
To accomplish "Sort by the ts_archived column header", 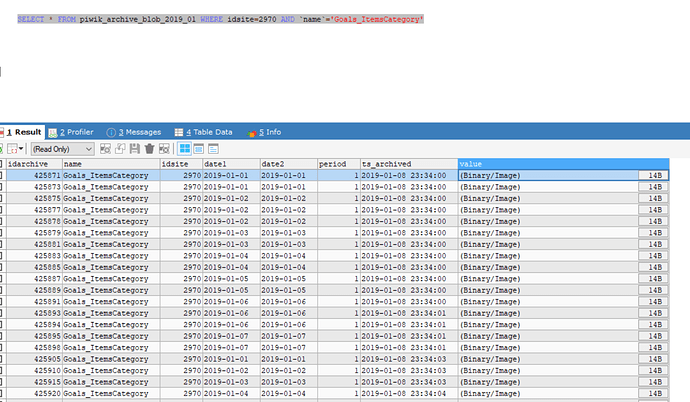I will [409, 164].
